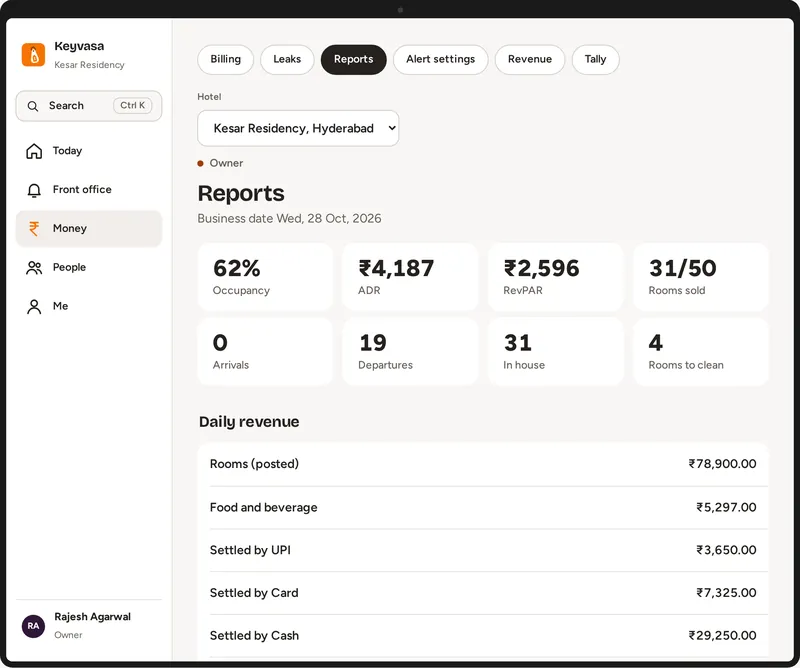Click the Food and beverage row label
The height and width of the screenshot is (668, 800).
263,507
